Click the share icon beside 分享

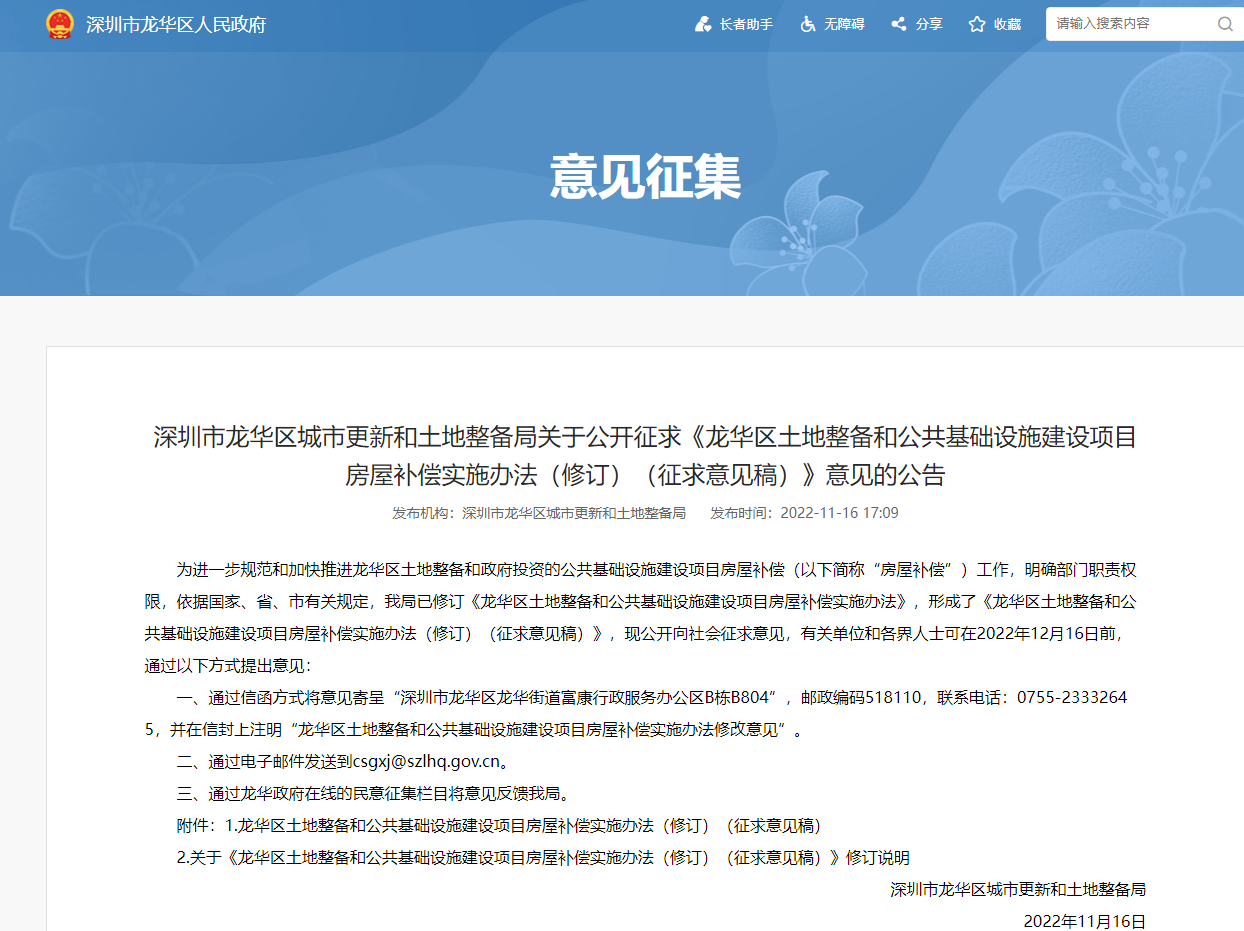click(x=899, y=24)
